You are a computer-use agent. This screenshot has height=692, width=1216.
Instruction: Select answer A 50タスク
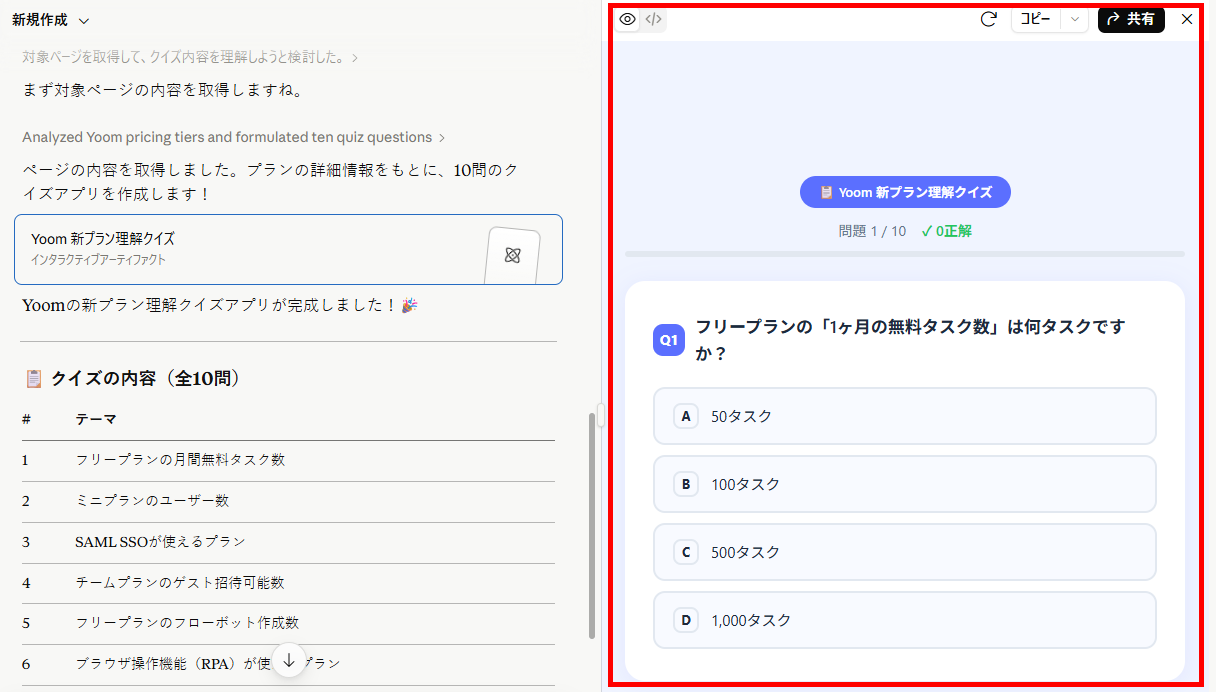point(904,416)
